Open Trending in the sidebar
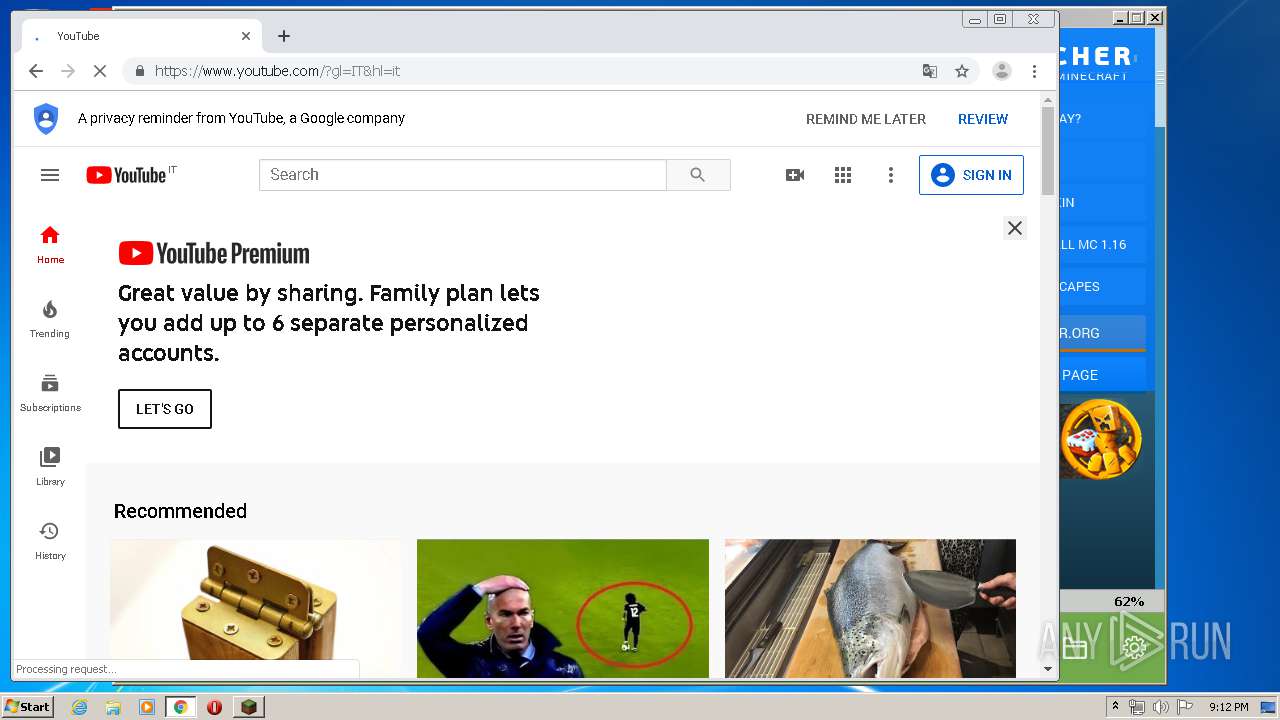 point(50,319)
